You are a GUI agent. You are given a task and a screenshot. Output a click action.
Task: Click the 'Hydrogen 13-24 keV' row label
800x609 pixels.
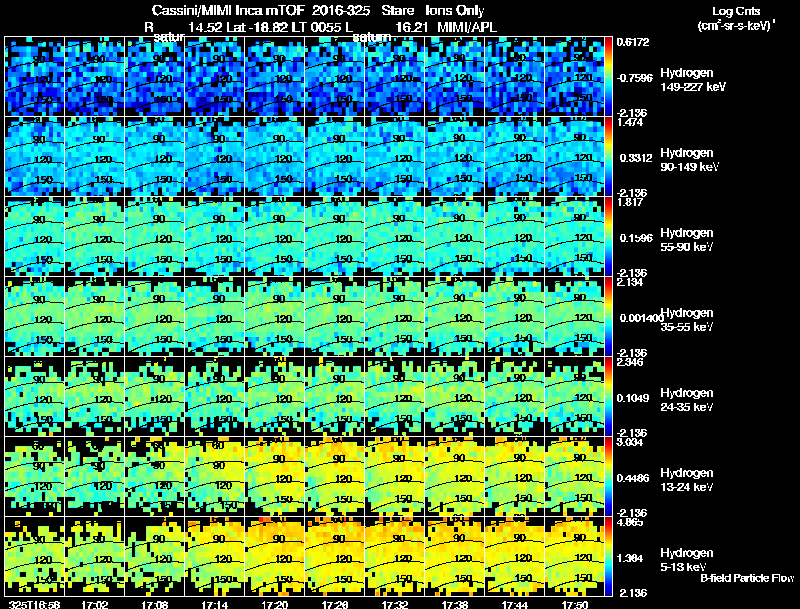687,480
